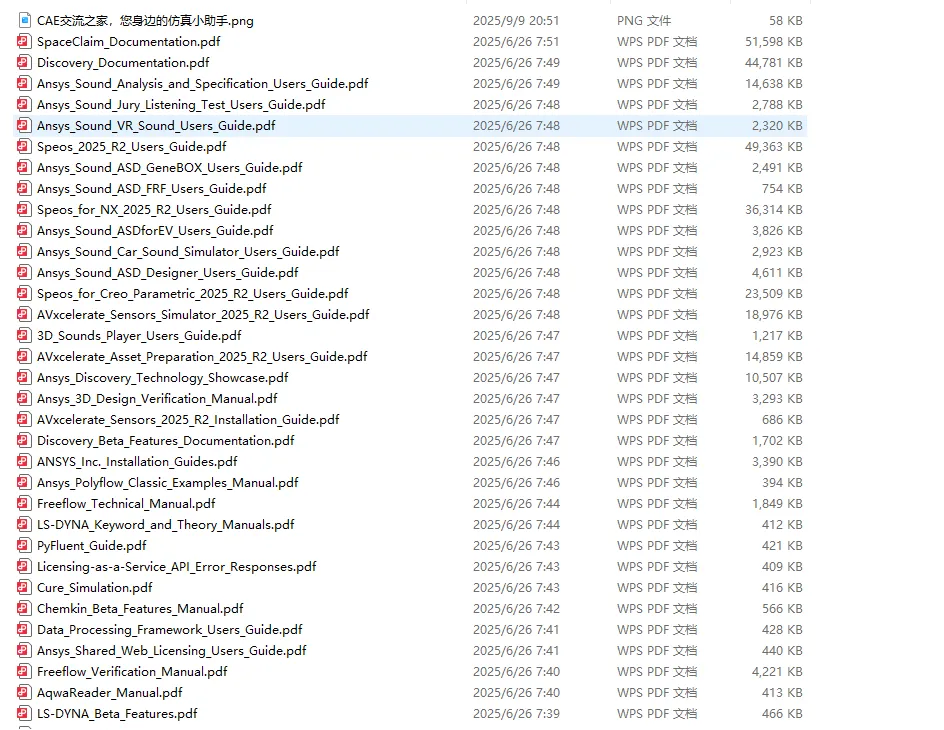
Task: Click the 1,217 KB size value
Action: tap(777, 336)
